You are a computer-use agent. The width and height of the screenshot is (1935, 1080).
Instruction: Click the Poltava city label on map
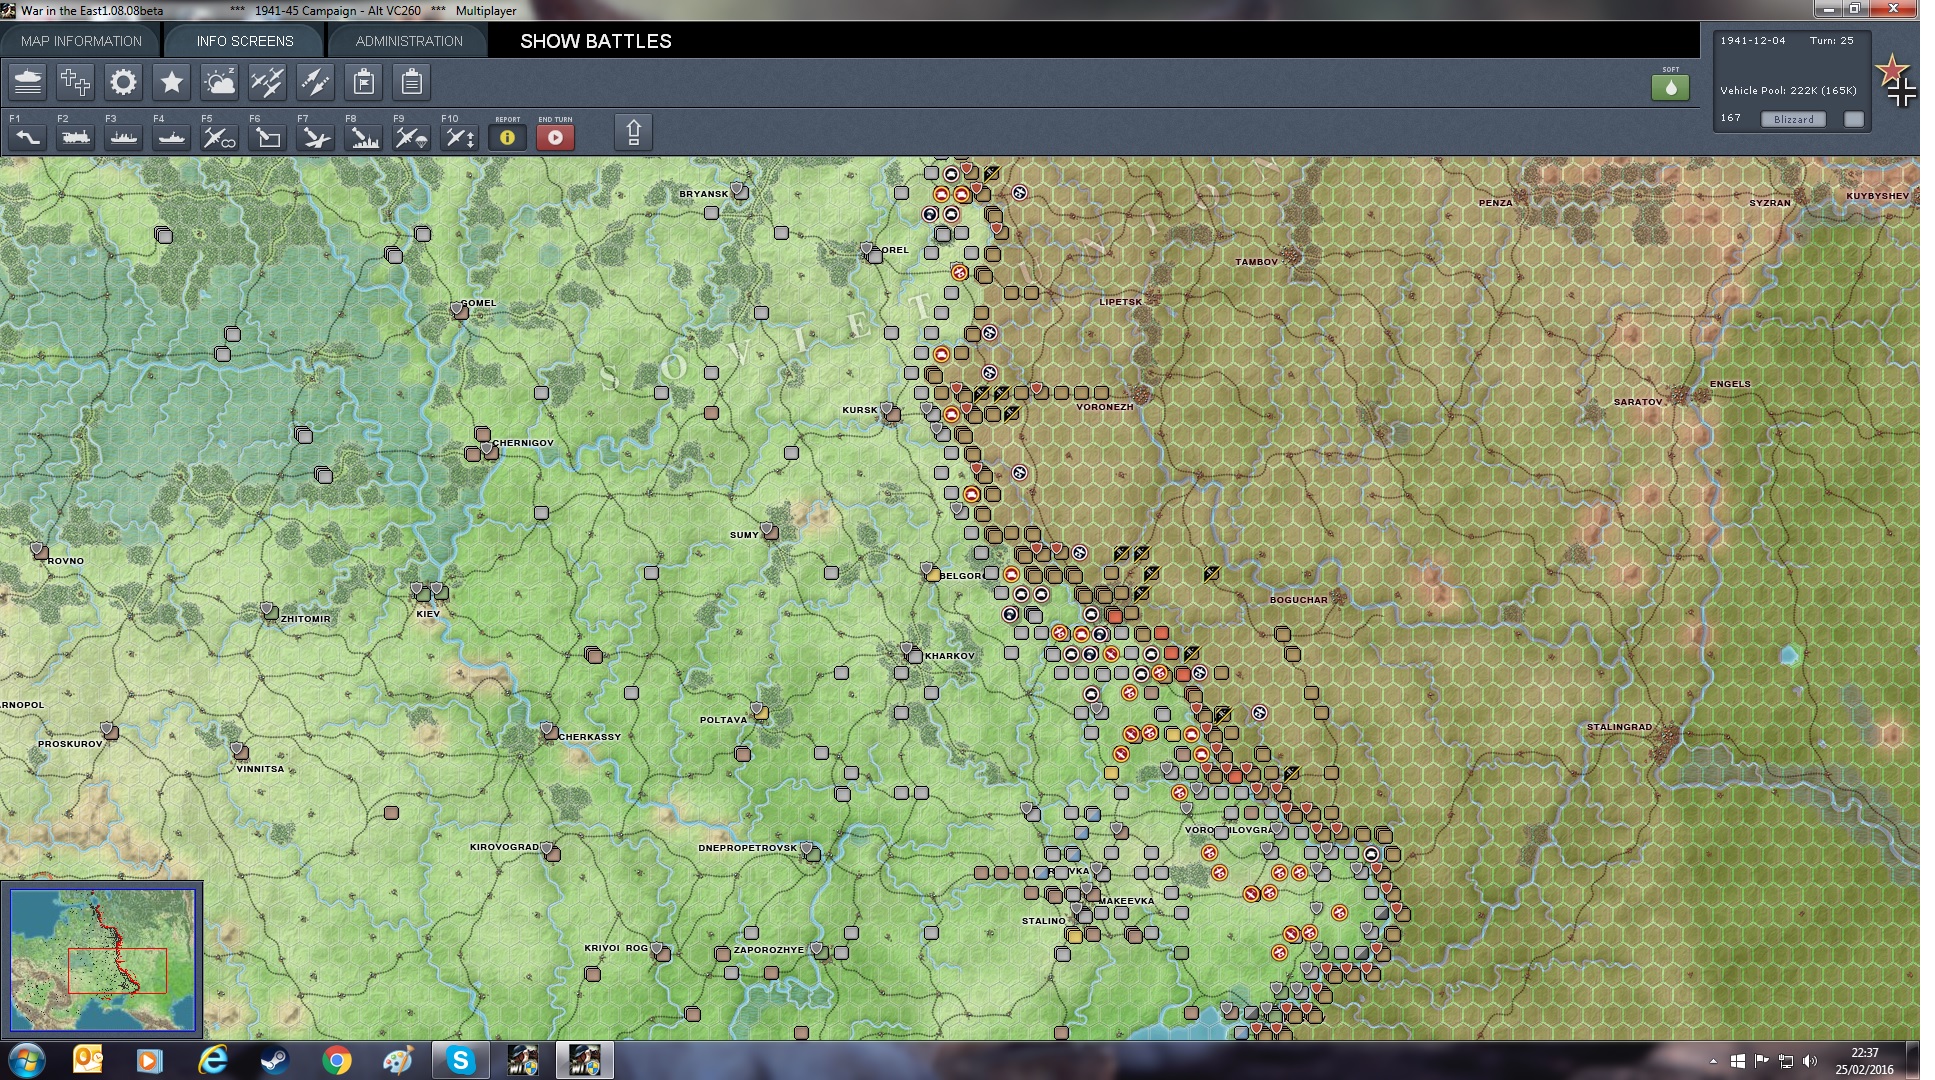pos(723,720)
